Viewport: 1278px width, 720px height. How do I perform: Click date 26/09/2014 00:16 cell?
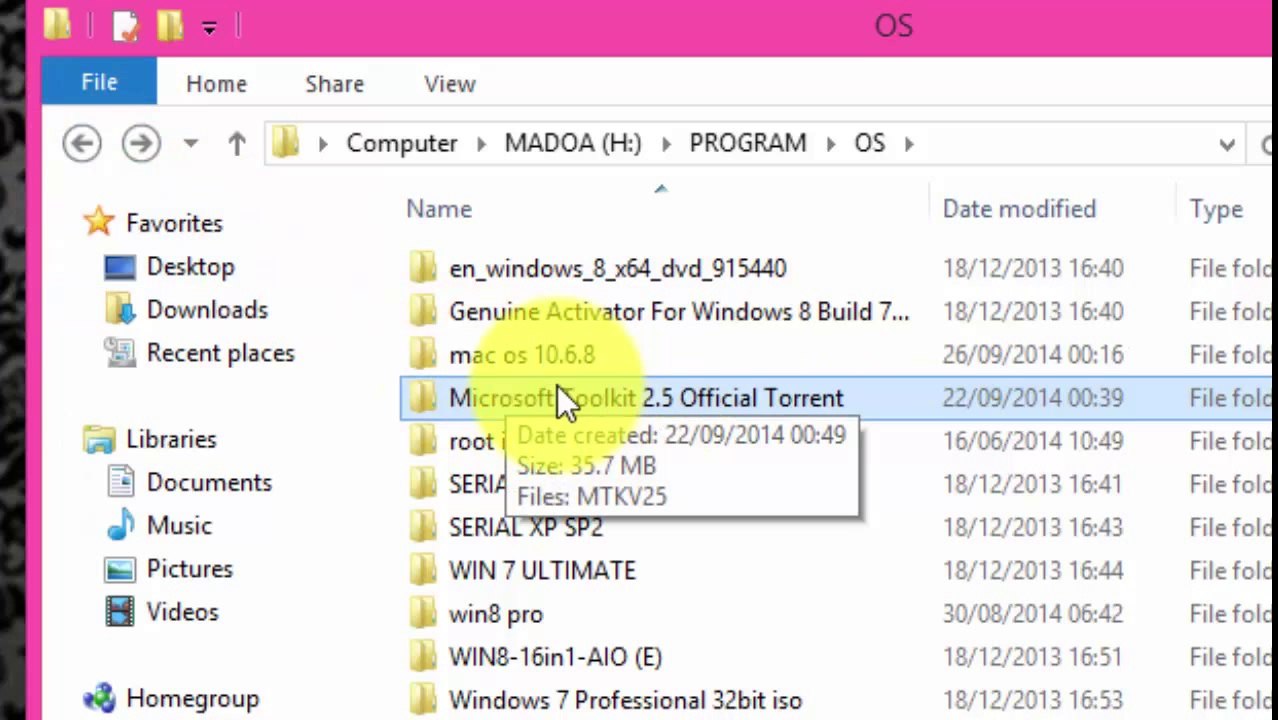pyautogui.click(x=1032, y=355)
